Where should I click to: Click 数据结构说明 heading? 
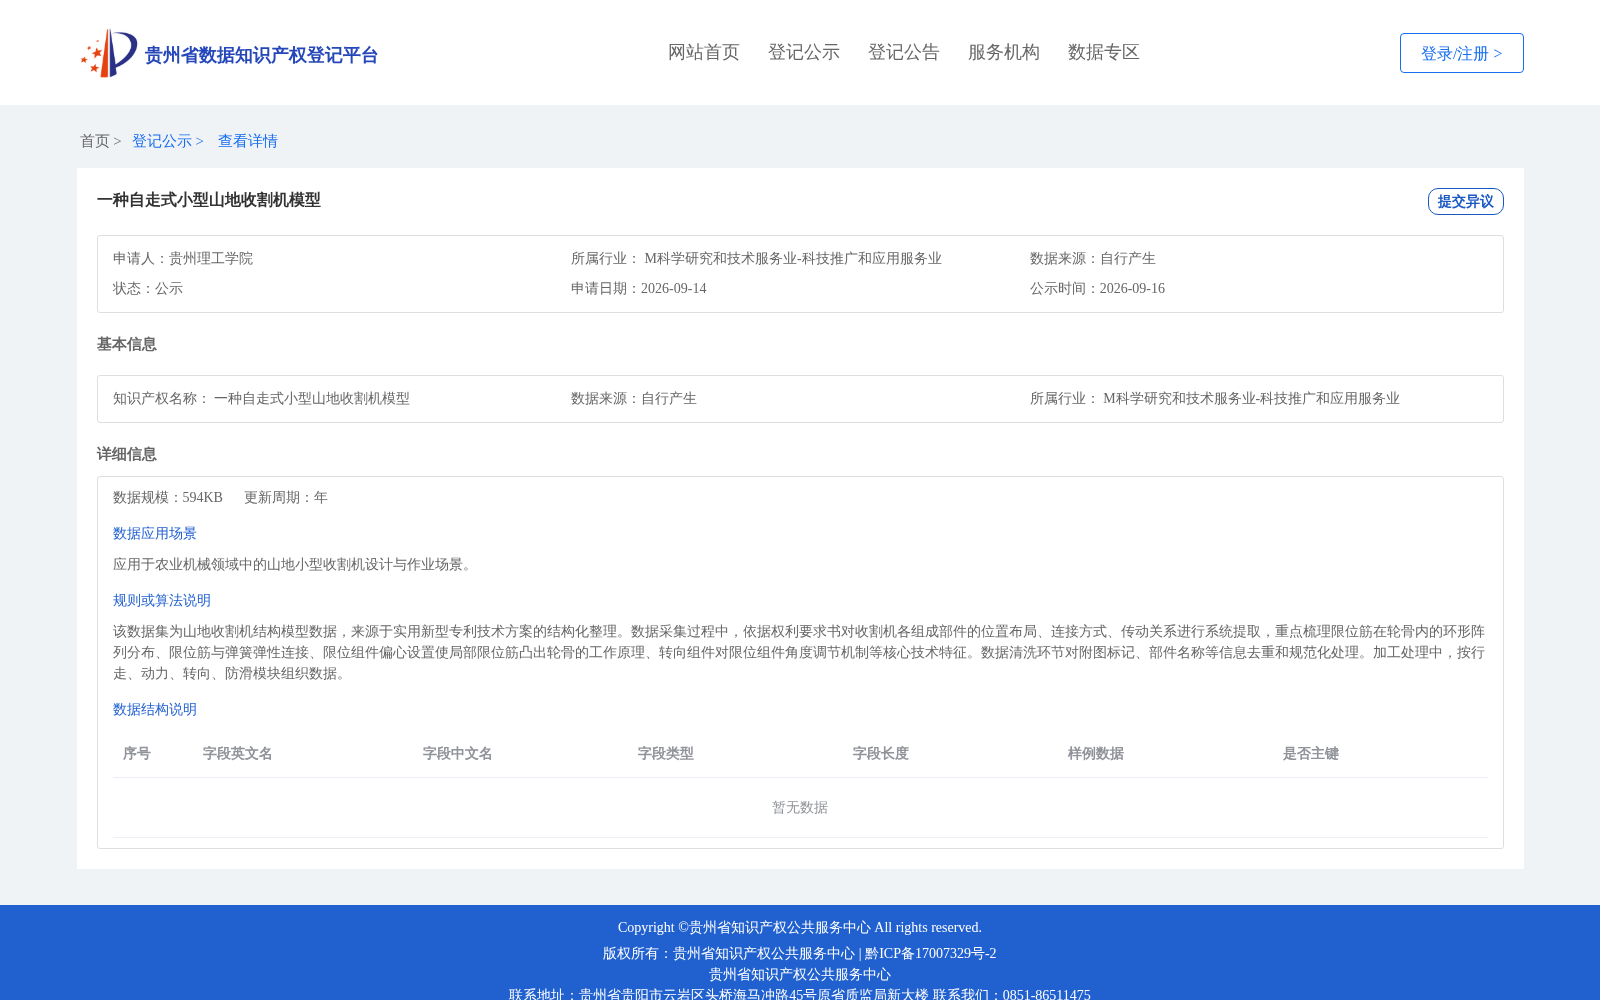155,709
